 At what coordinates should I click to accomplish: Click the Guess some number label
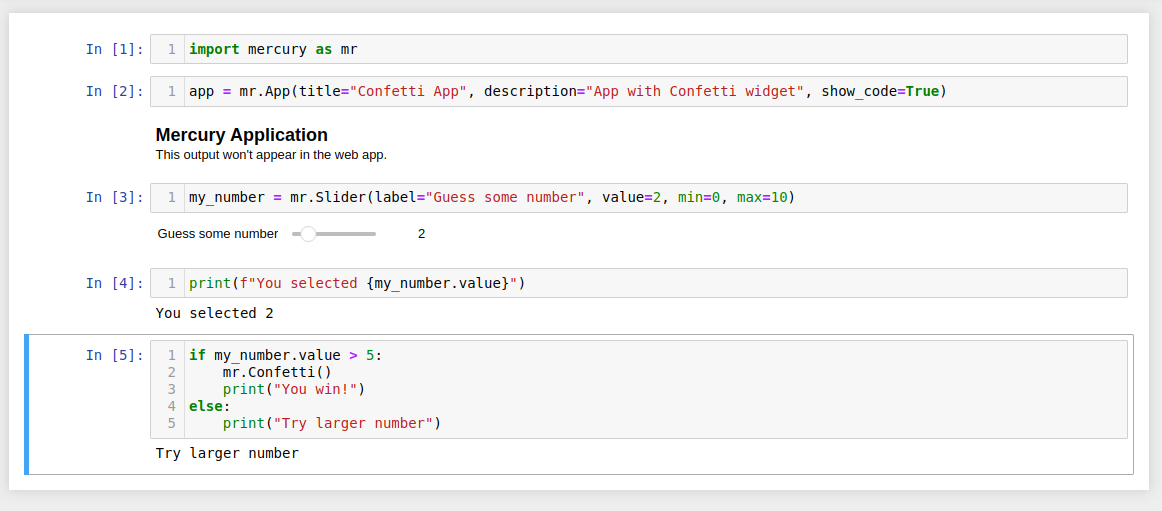coord(218,234)
